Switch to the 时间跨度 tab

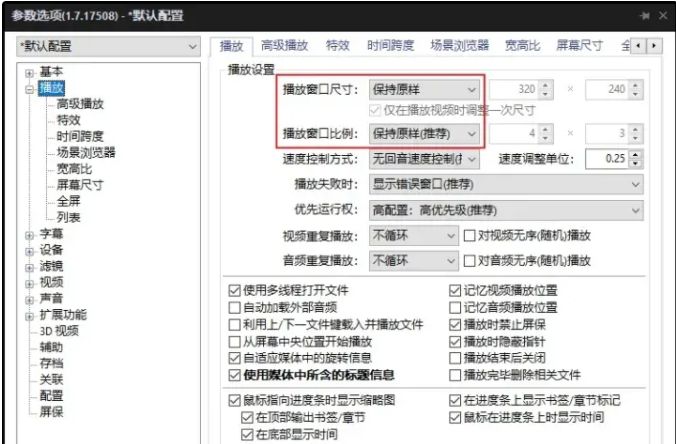[391, 45]
